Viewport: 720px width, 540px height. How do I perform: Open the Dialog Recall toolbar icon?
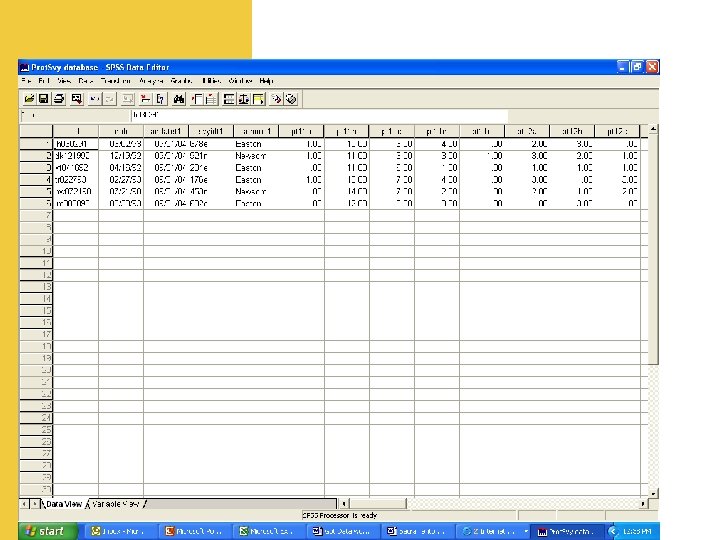pos(76,99)
